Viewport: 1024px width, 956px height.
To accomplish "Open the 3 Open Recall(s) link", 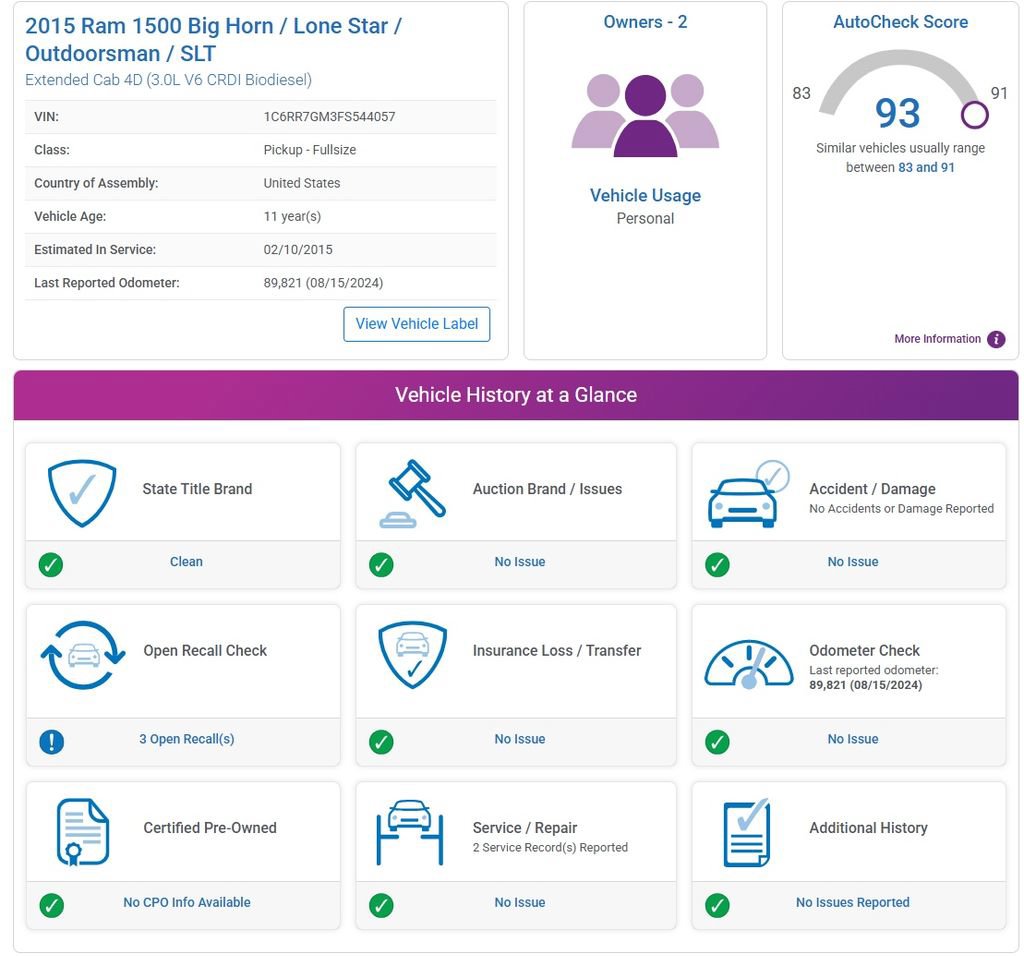I will click(x=187, y=739).
